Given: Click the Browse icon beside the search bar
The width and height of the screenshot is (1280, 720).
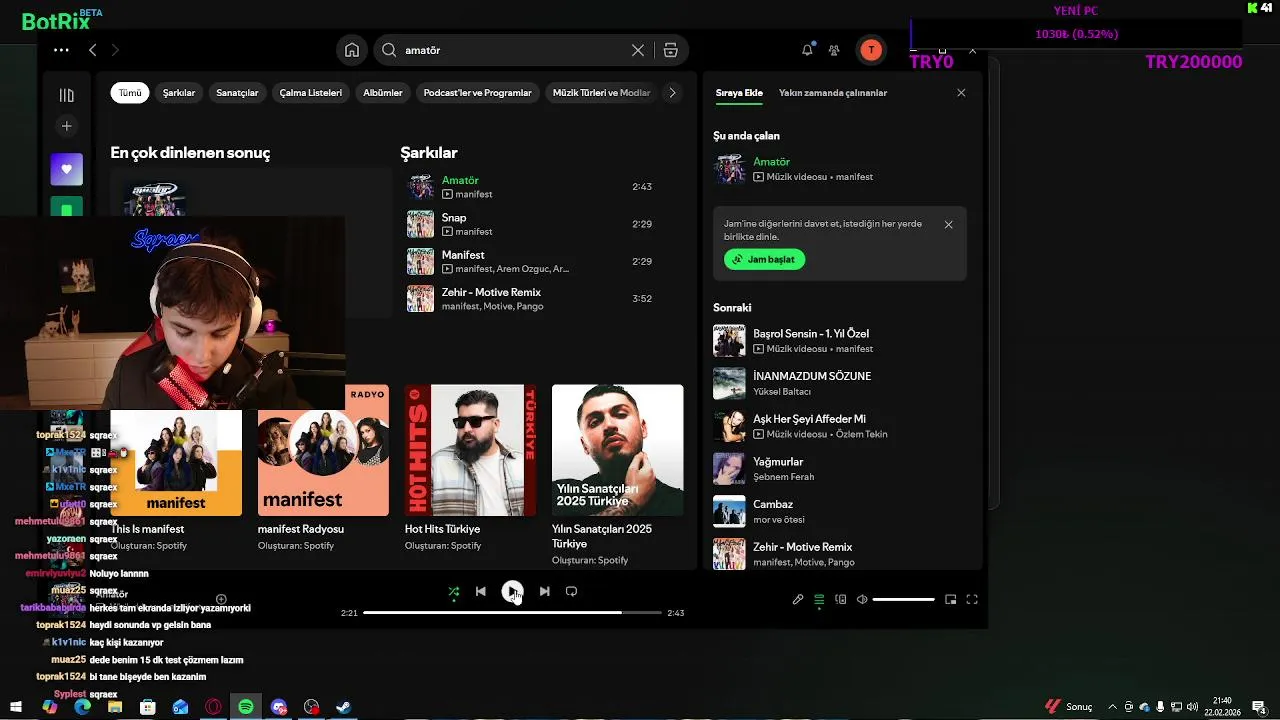Looking at the screenshot, I should click(x=670, y=50).
